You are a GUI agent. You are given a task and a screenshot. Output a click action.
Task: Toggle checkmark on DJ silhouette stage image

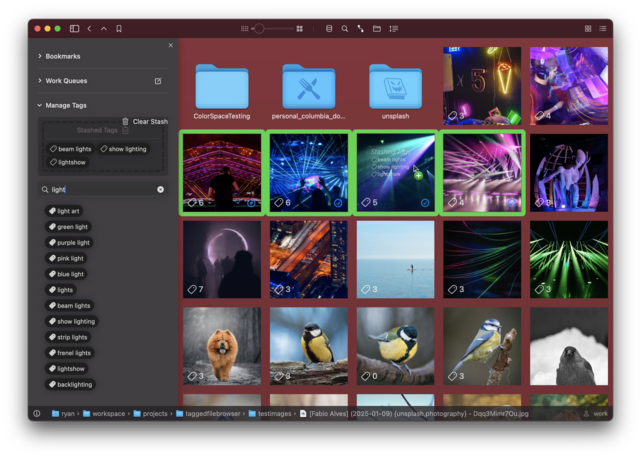coord(251,203)
